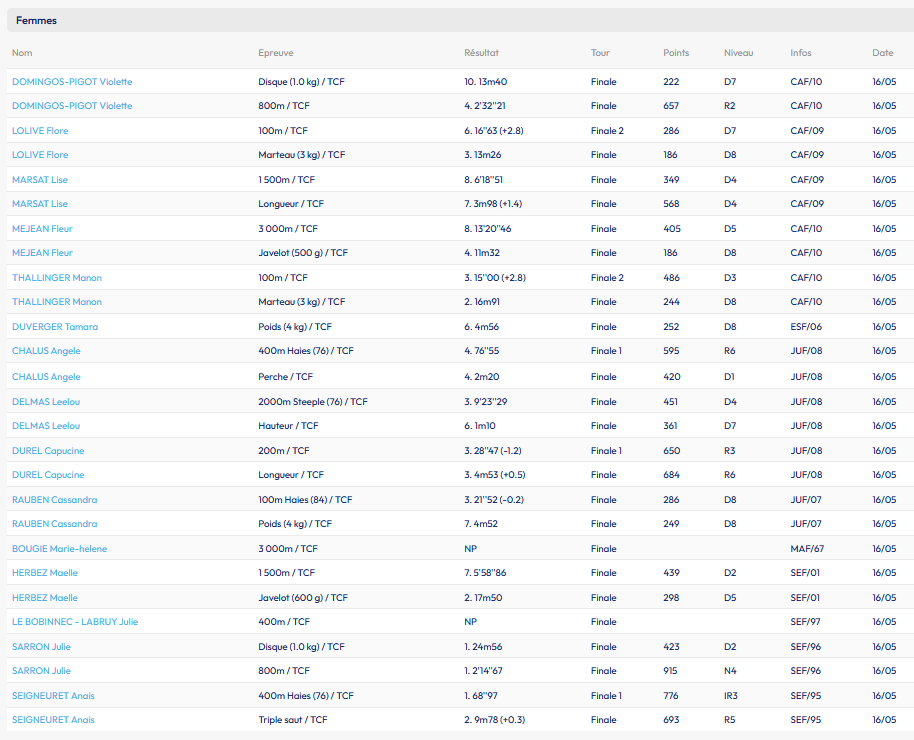Screen dimensions: 914x740
Task: Open BOUGIE Marie-helene athlete link
Action: 59,549
